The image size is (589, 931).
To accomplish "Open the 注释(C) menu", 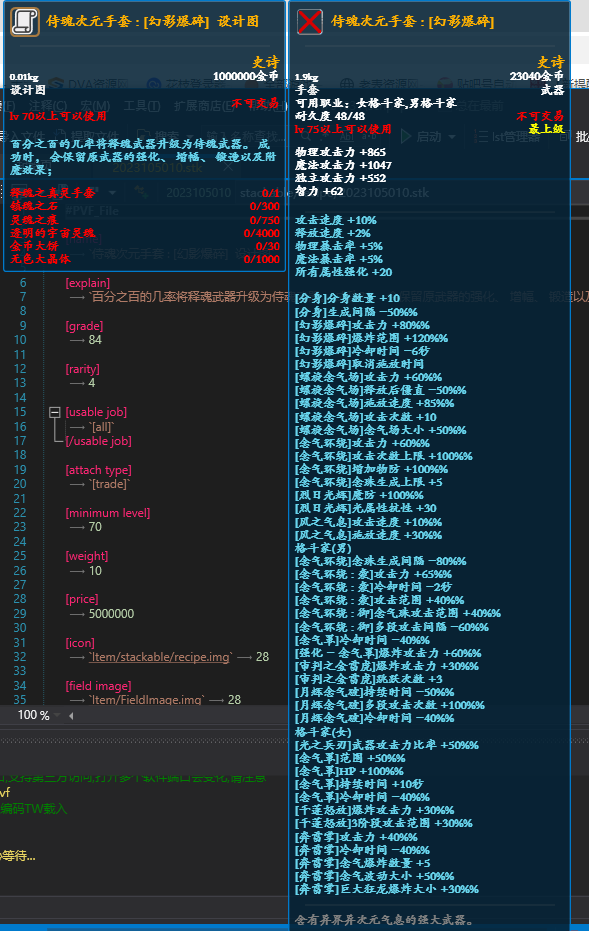I will coord(48,106).
